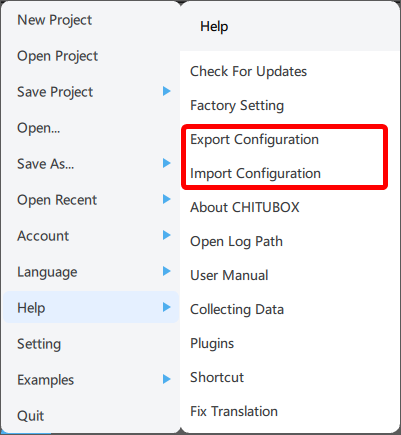Show the Language submenu via arrow
Viewport: 401px width, 435px height.
(167, 271)
